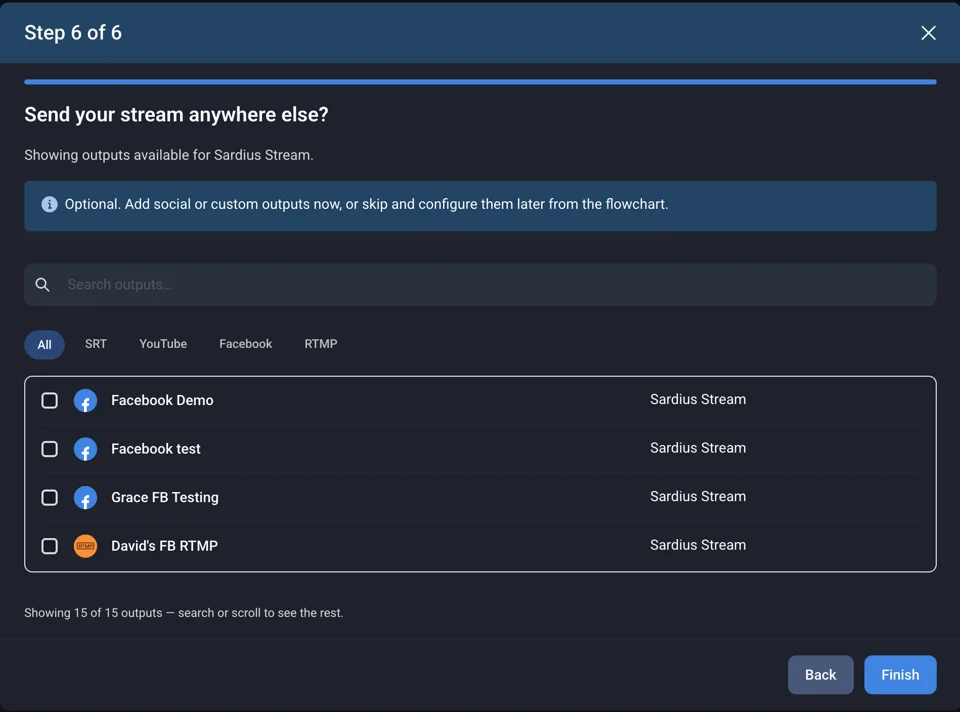Filter outputs by RTMP
The height and width of the screenshot is (712, 960).
(x=321, y=344)
